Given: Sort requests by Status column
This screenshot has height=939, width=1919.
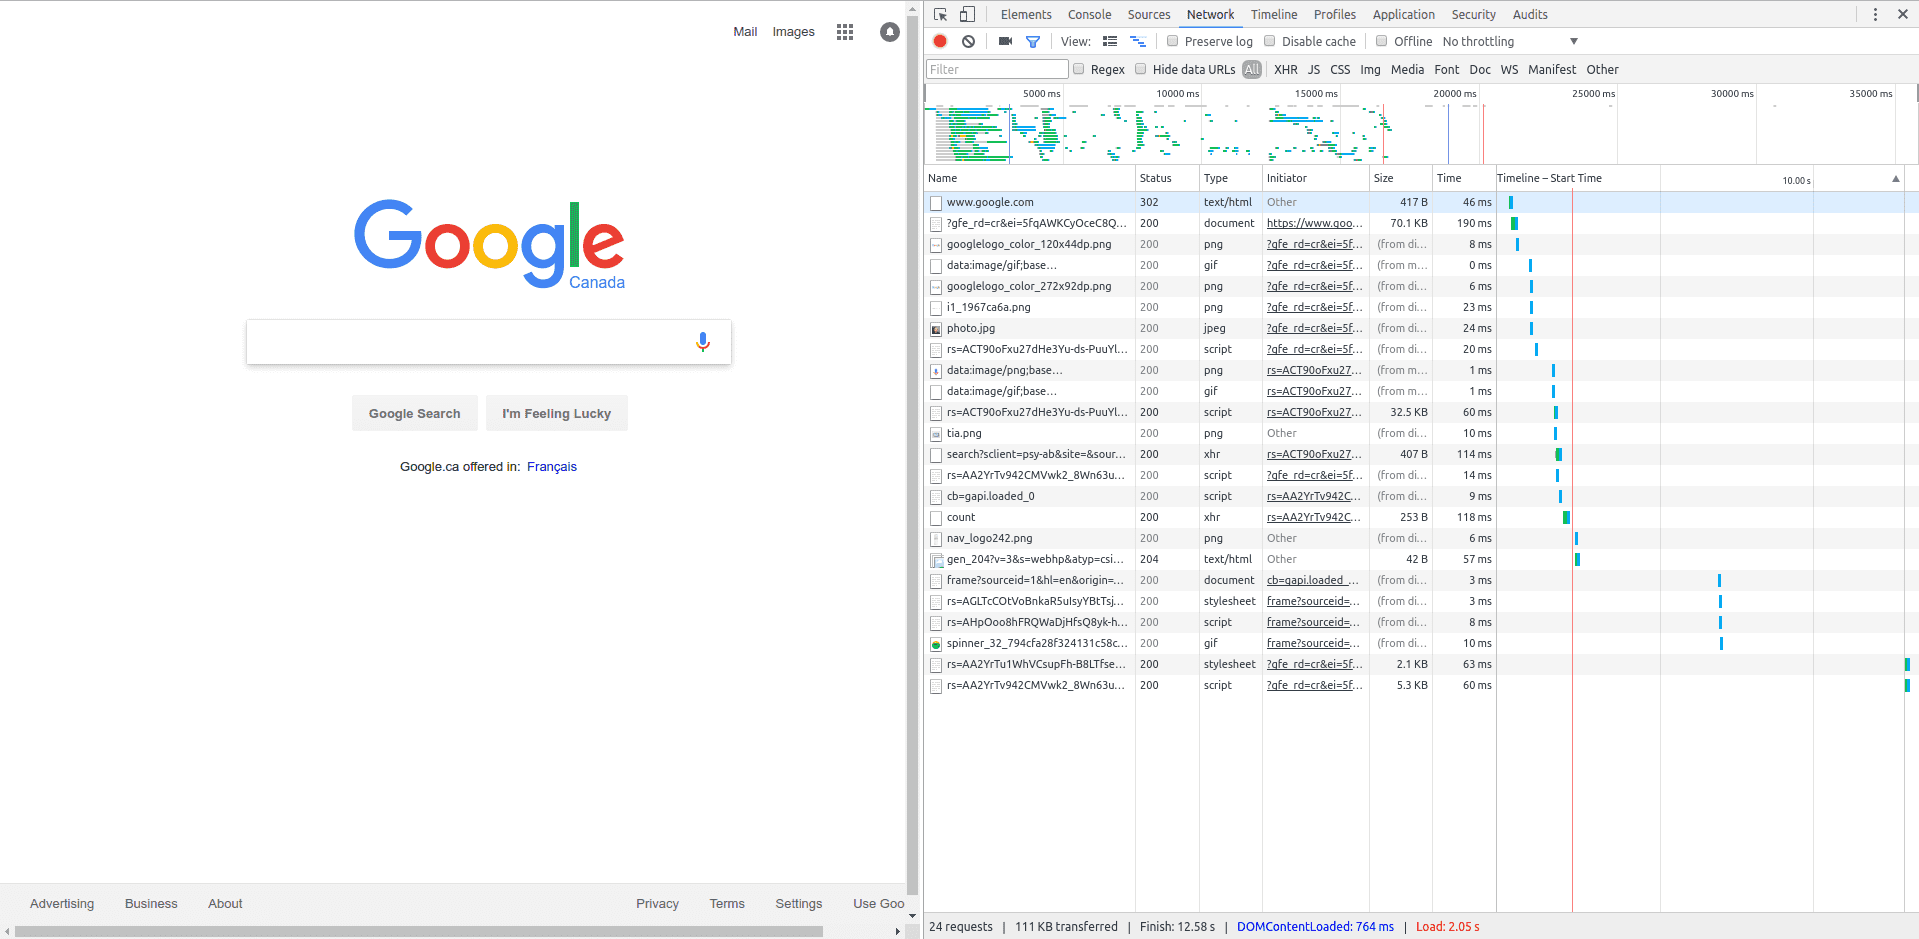Looking at the screenshot, I should (1167, 178).
